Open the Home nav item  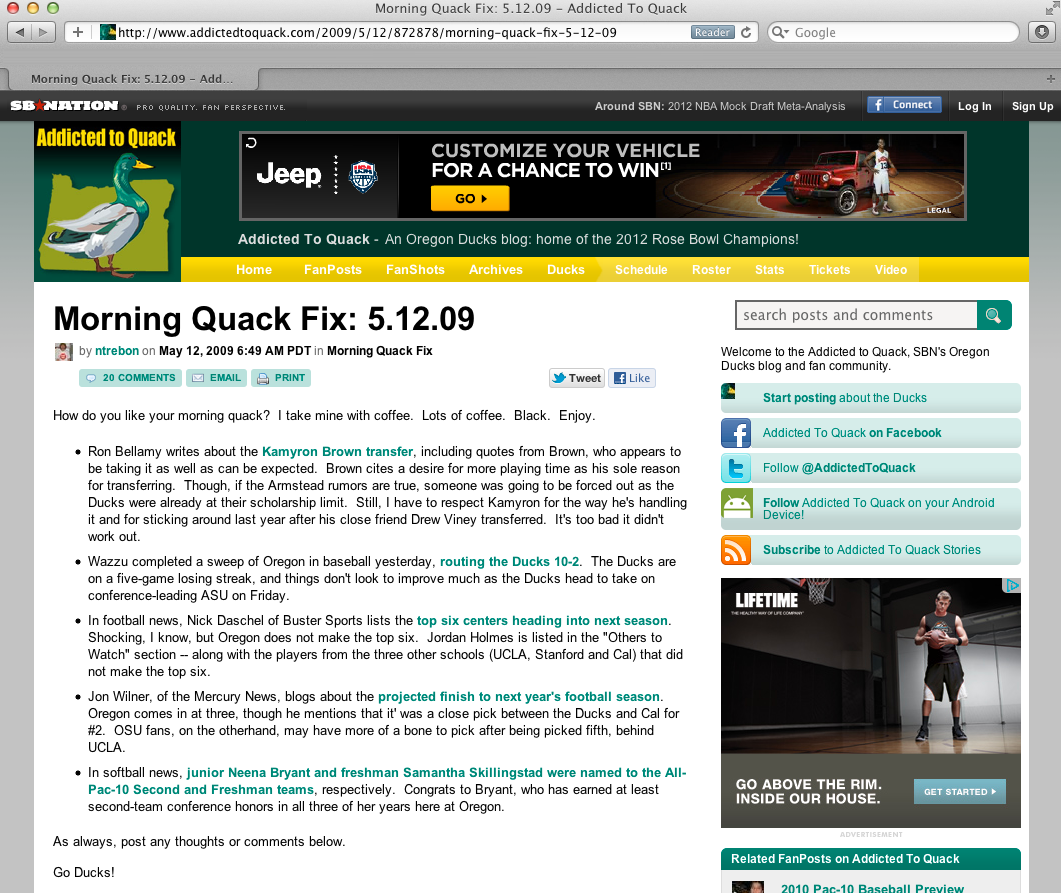coord(254,269)
